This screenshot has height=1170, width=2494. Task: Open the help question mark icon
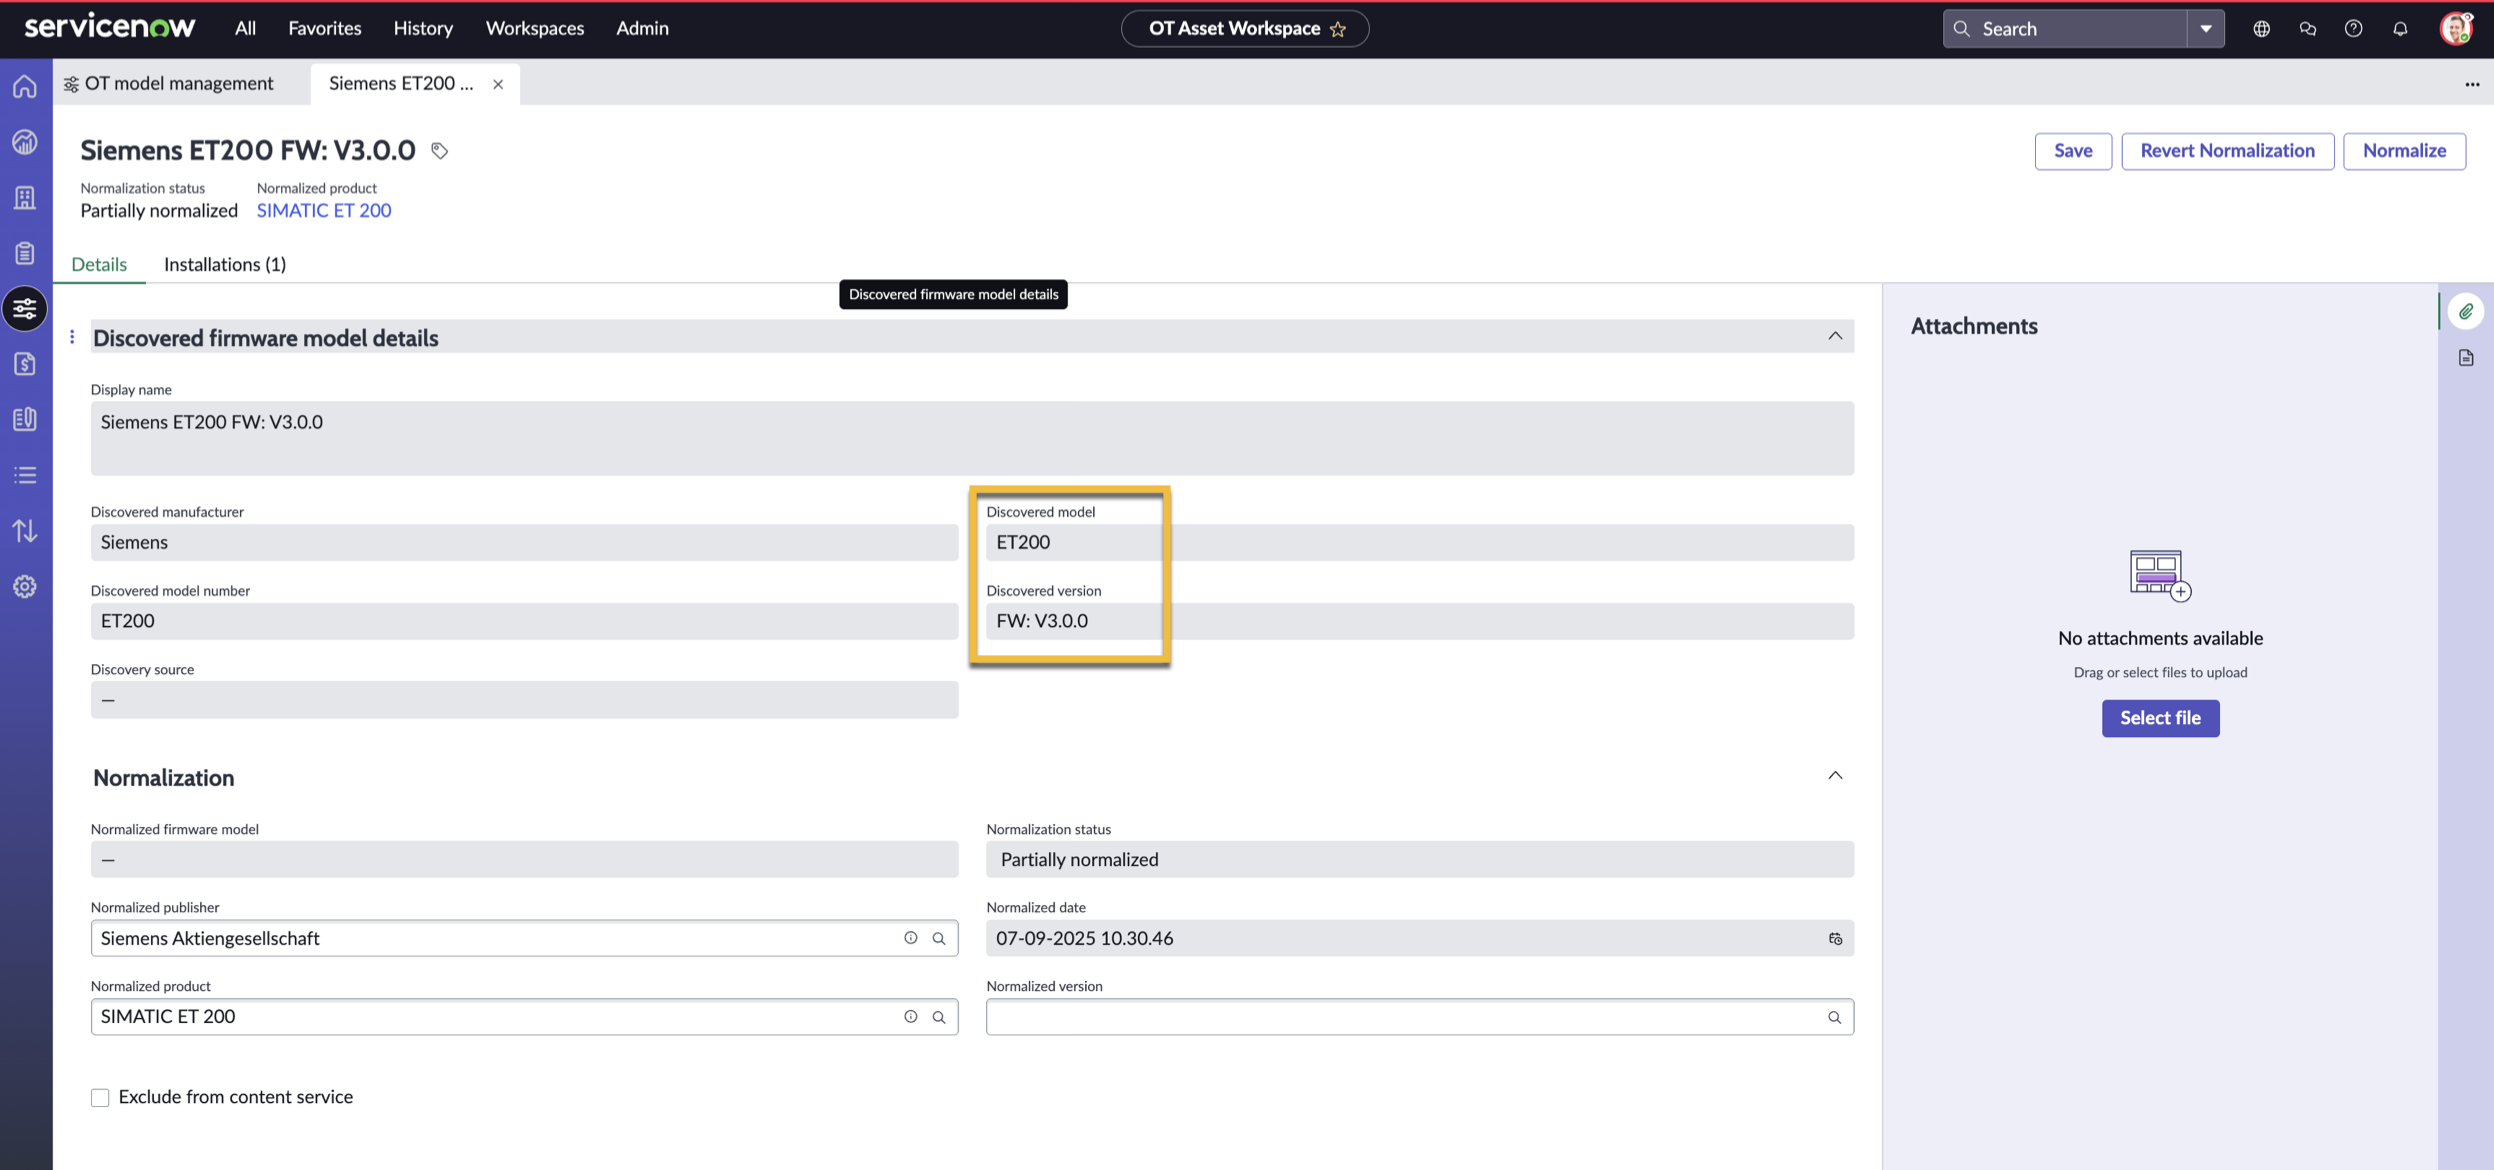click(2353, 29)
